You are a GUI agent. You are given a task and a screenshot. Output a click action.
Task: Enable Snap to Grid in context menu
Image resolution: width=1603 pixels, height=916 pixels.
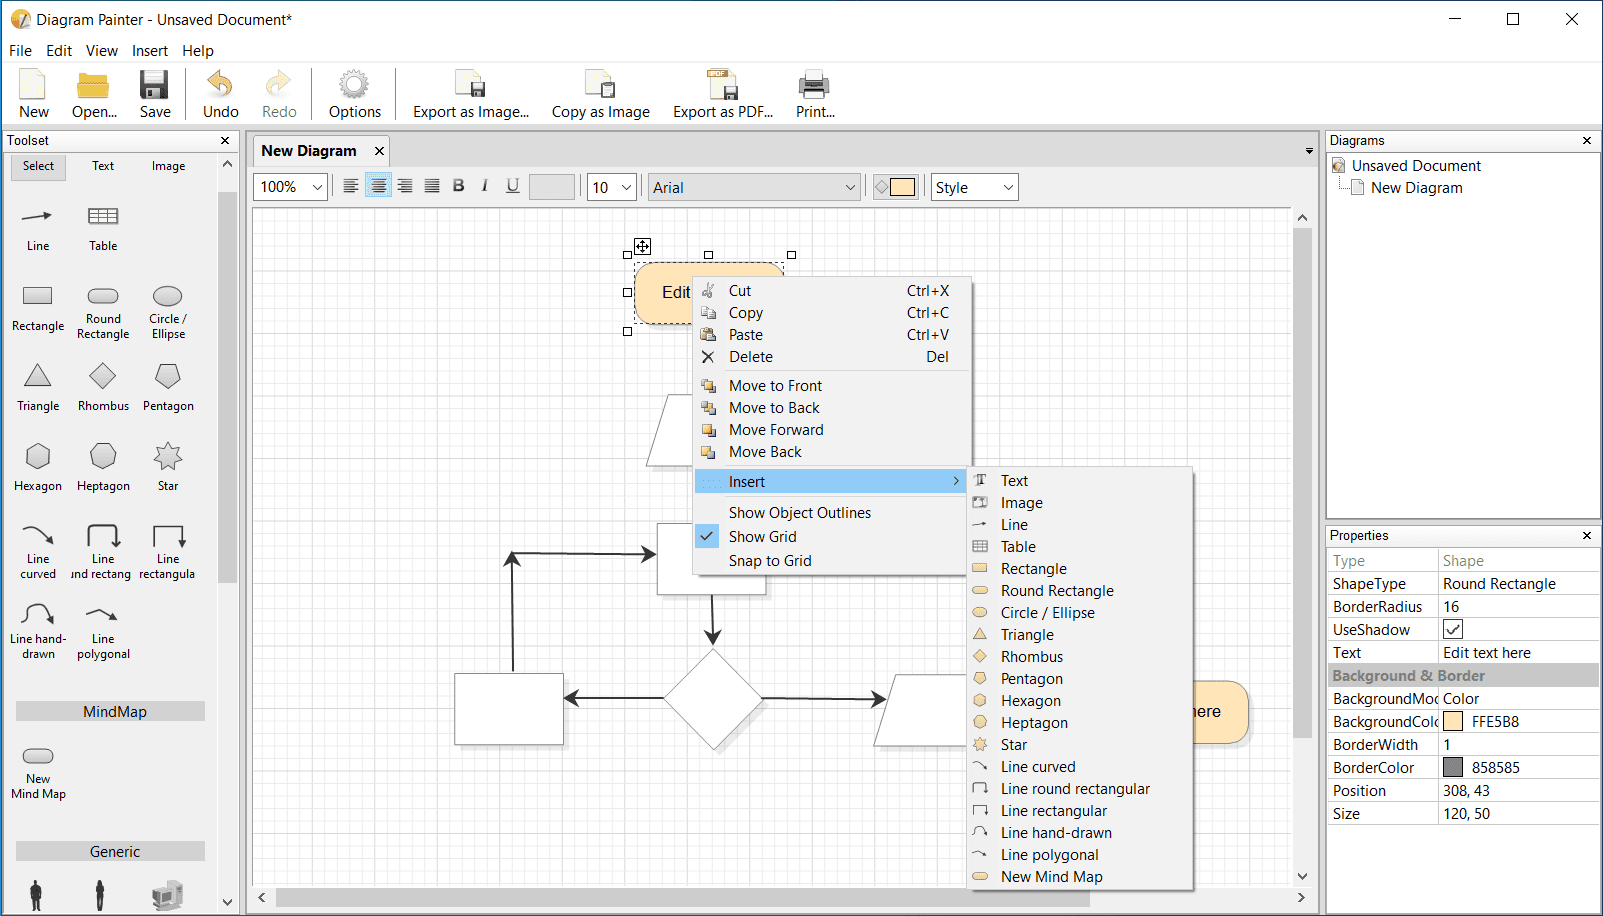coord(769,561)
